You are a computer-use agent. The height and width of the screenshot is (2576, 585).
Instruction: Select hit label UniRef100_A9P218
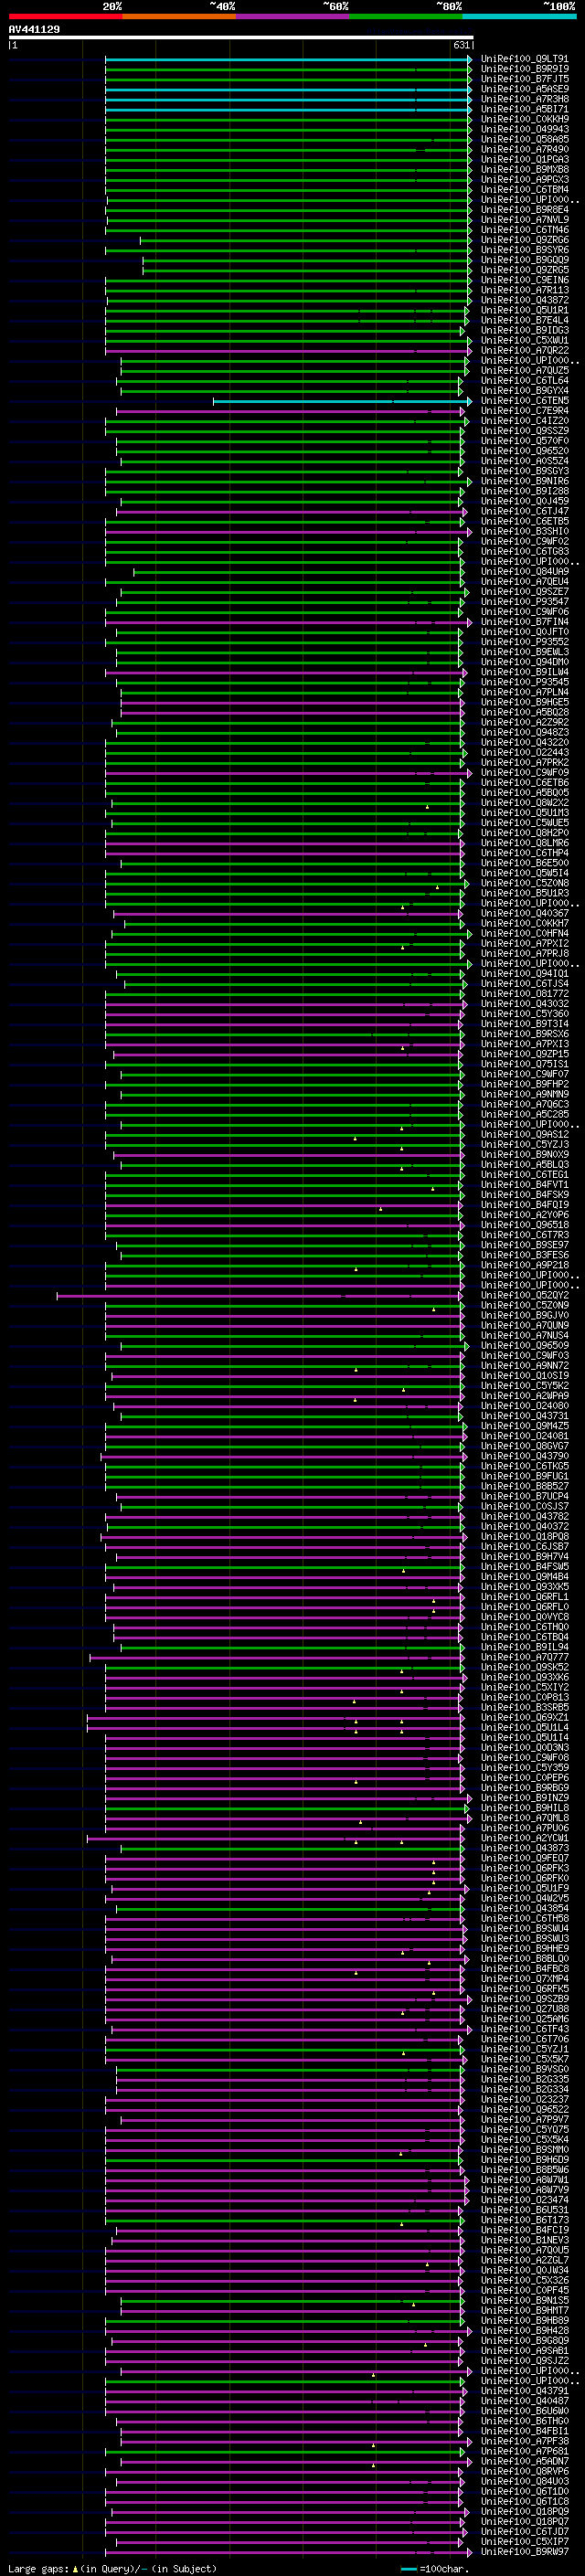pyautogui.click(x=525, y=1265)
